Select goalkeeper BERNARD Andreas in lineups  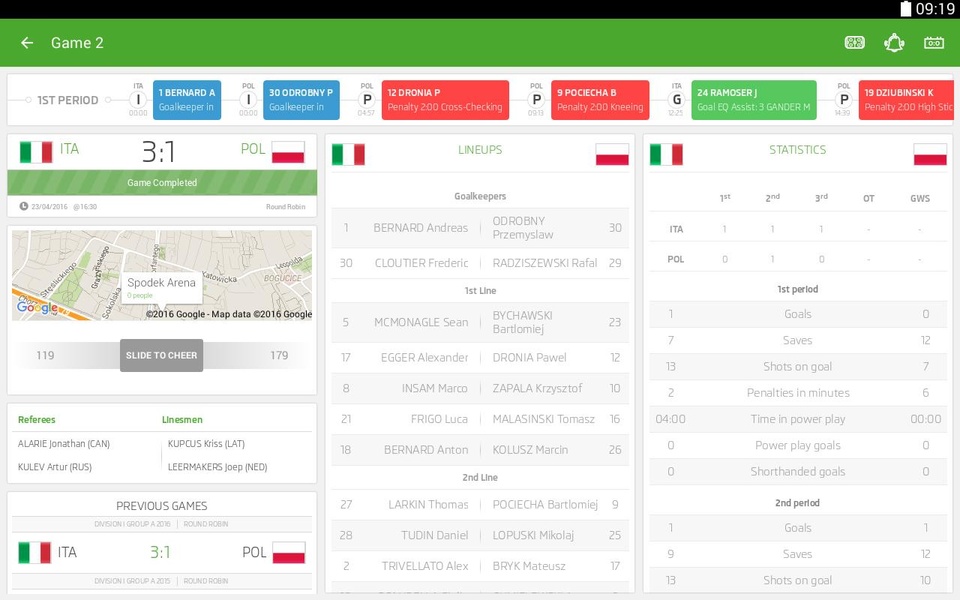pyautogui.click(x=421, y=228)
